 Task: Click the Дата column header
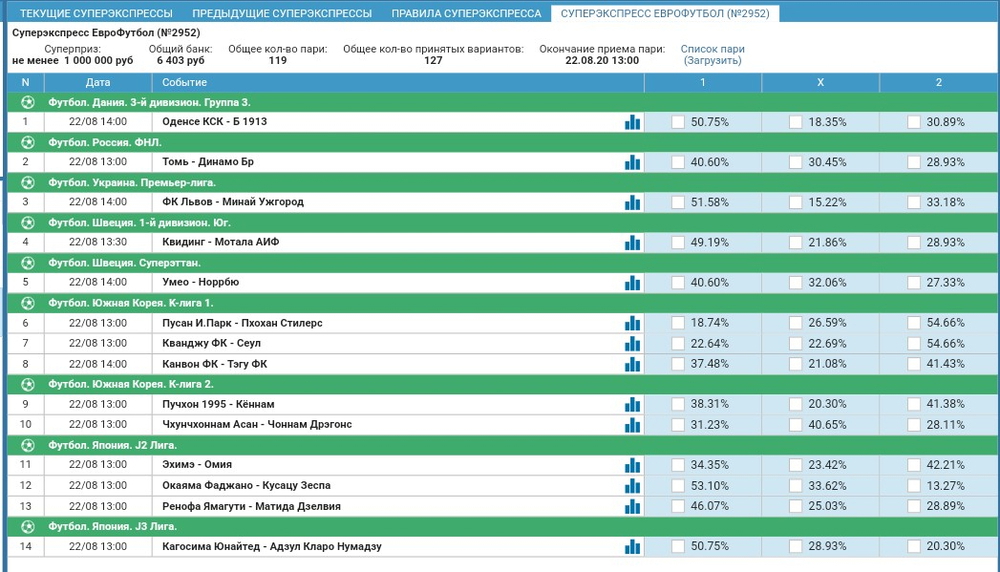(98, 82)
